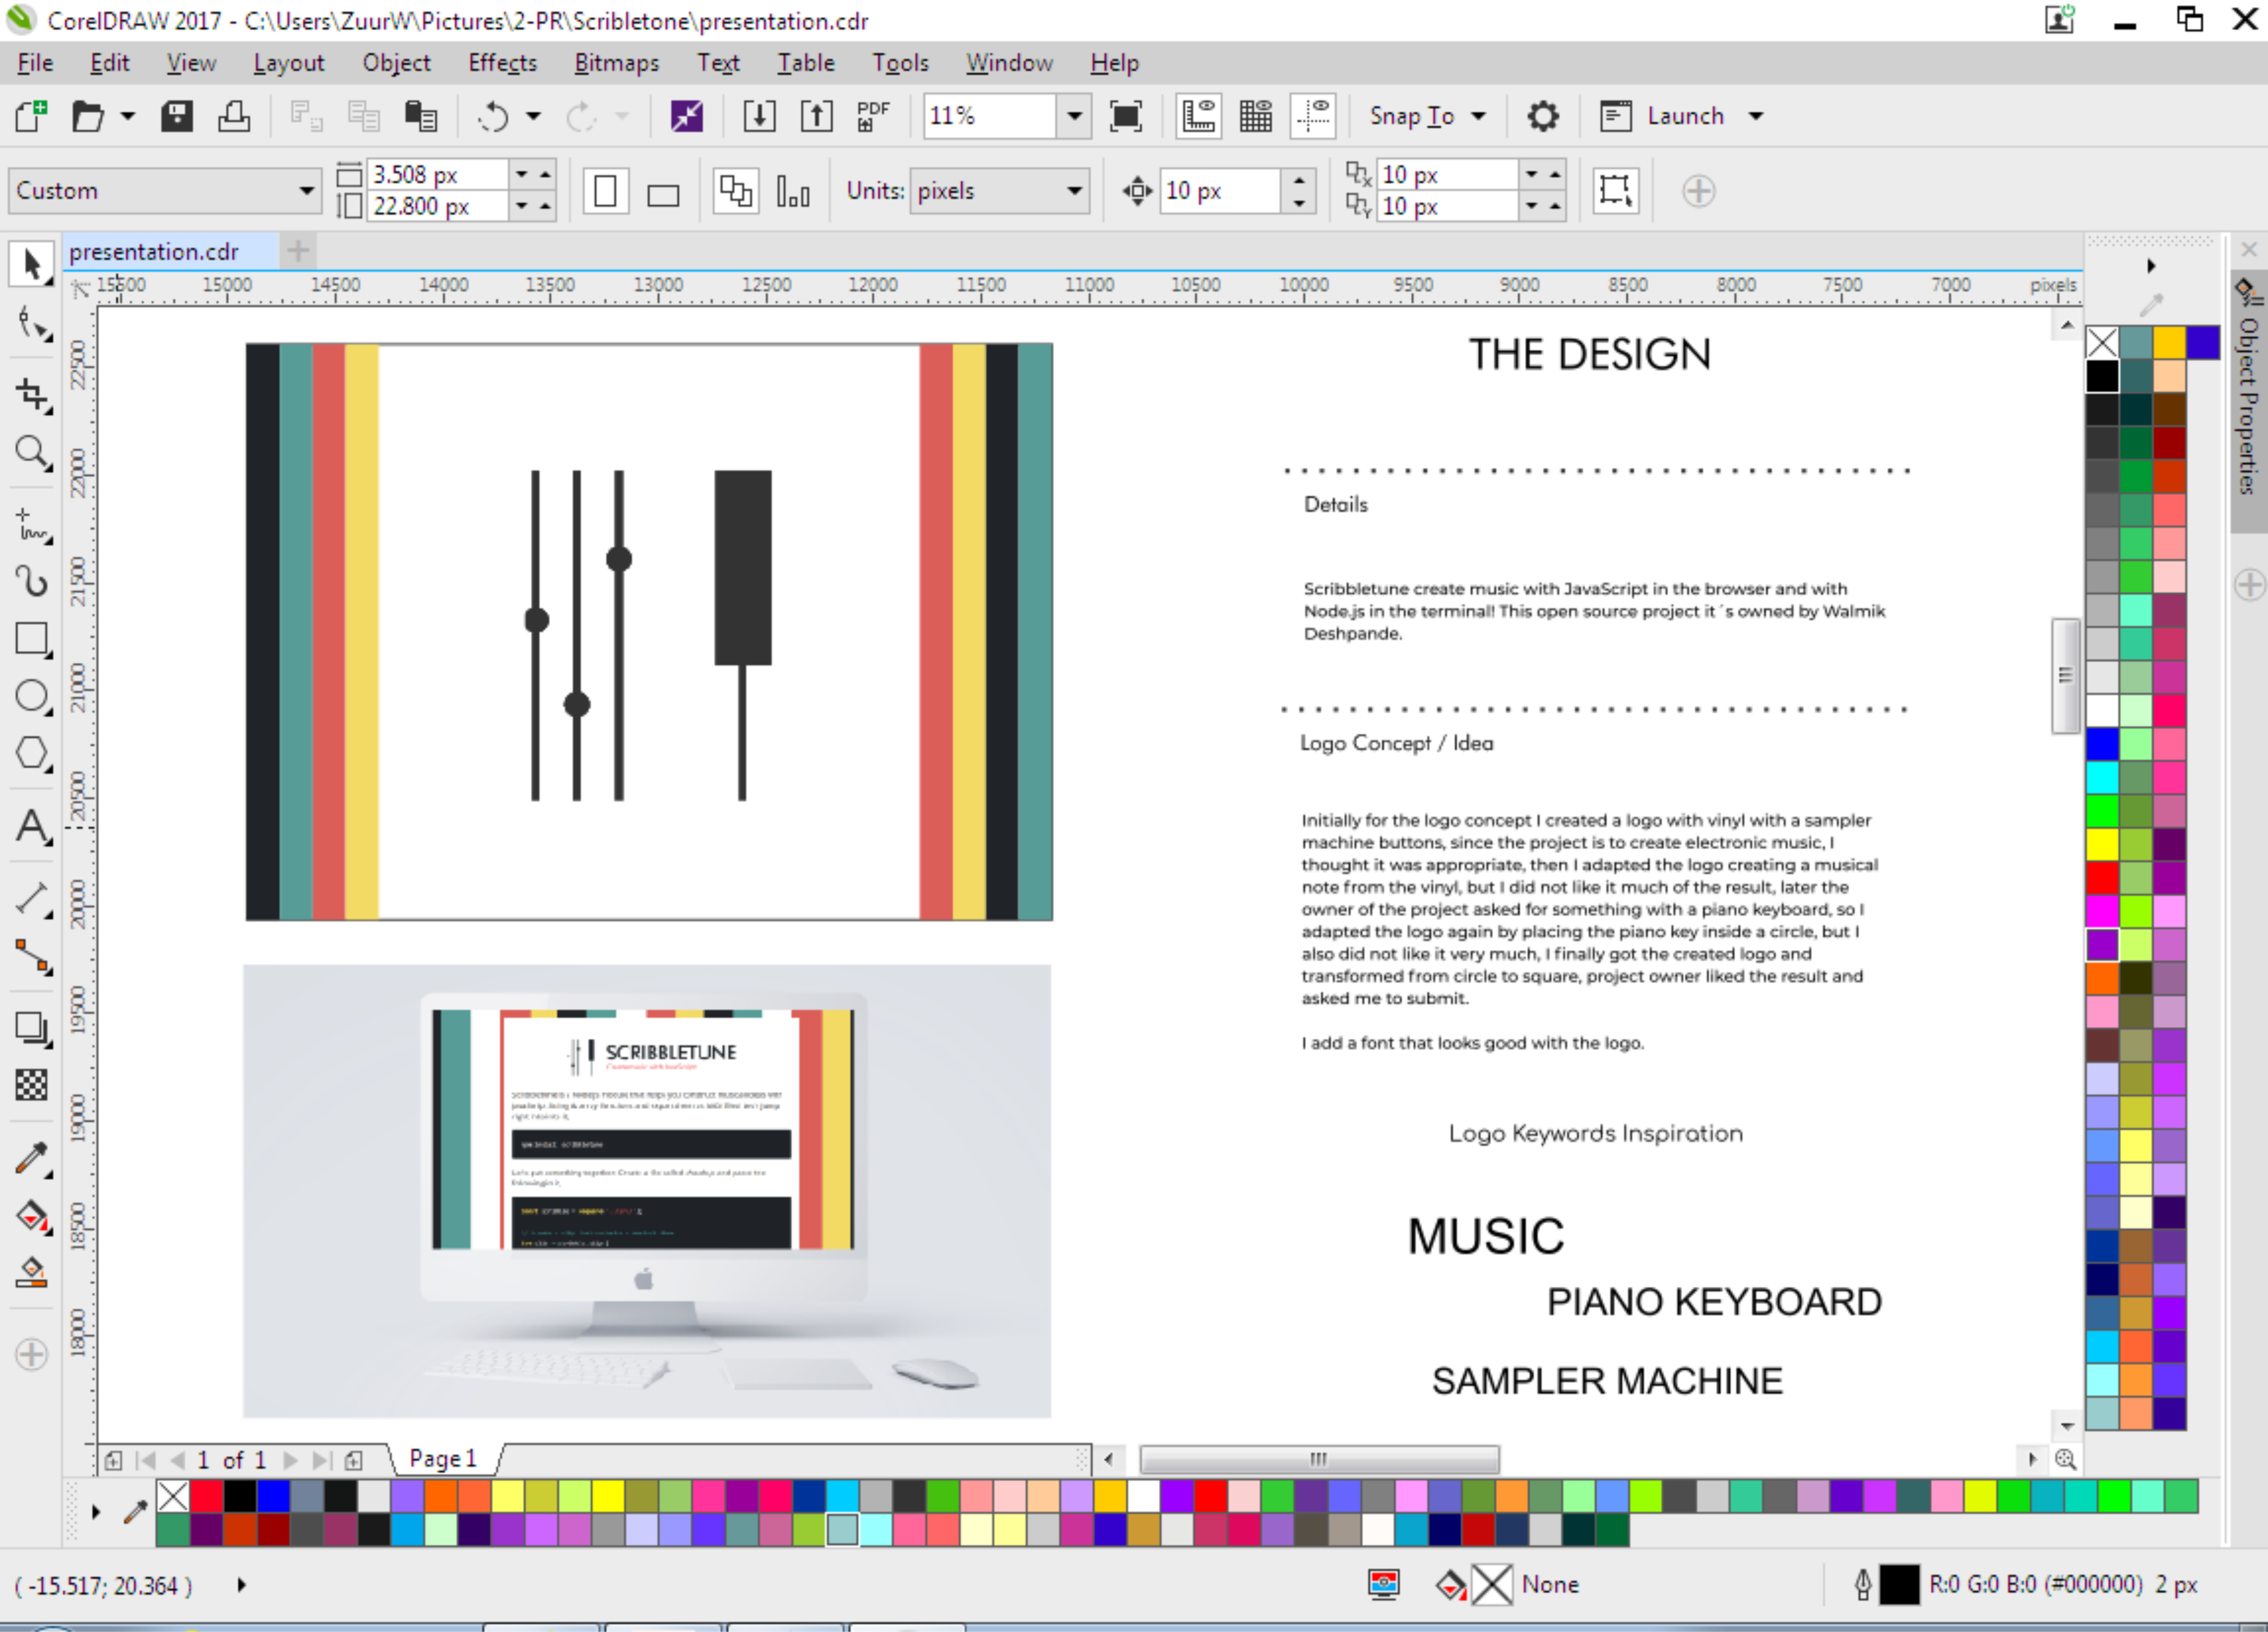Select the Ellipse tool
The width and height of the screenshot is (2268, 1632).
(x=31, y=696)
